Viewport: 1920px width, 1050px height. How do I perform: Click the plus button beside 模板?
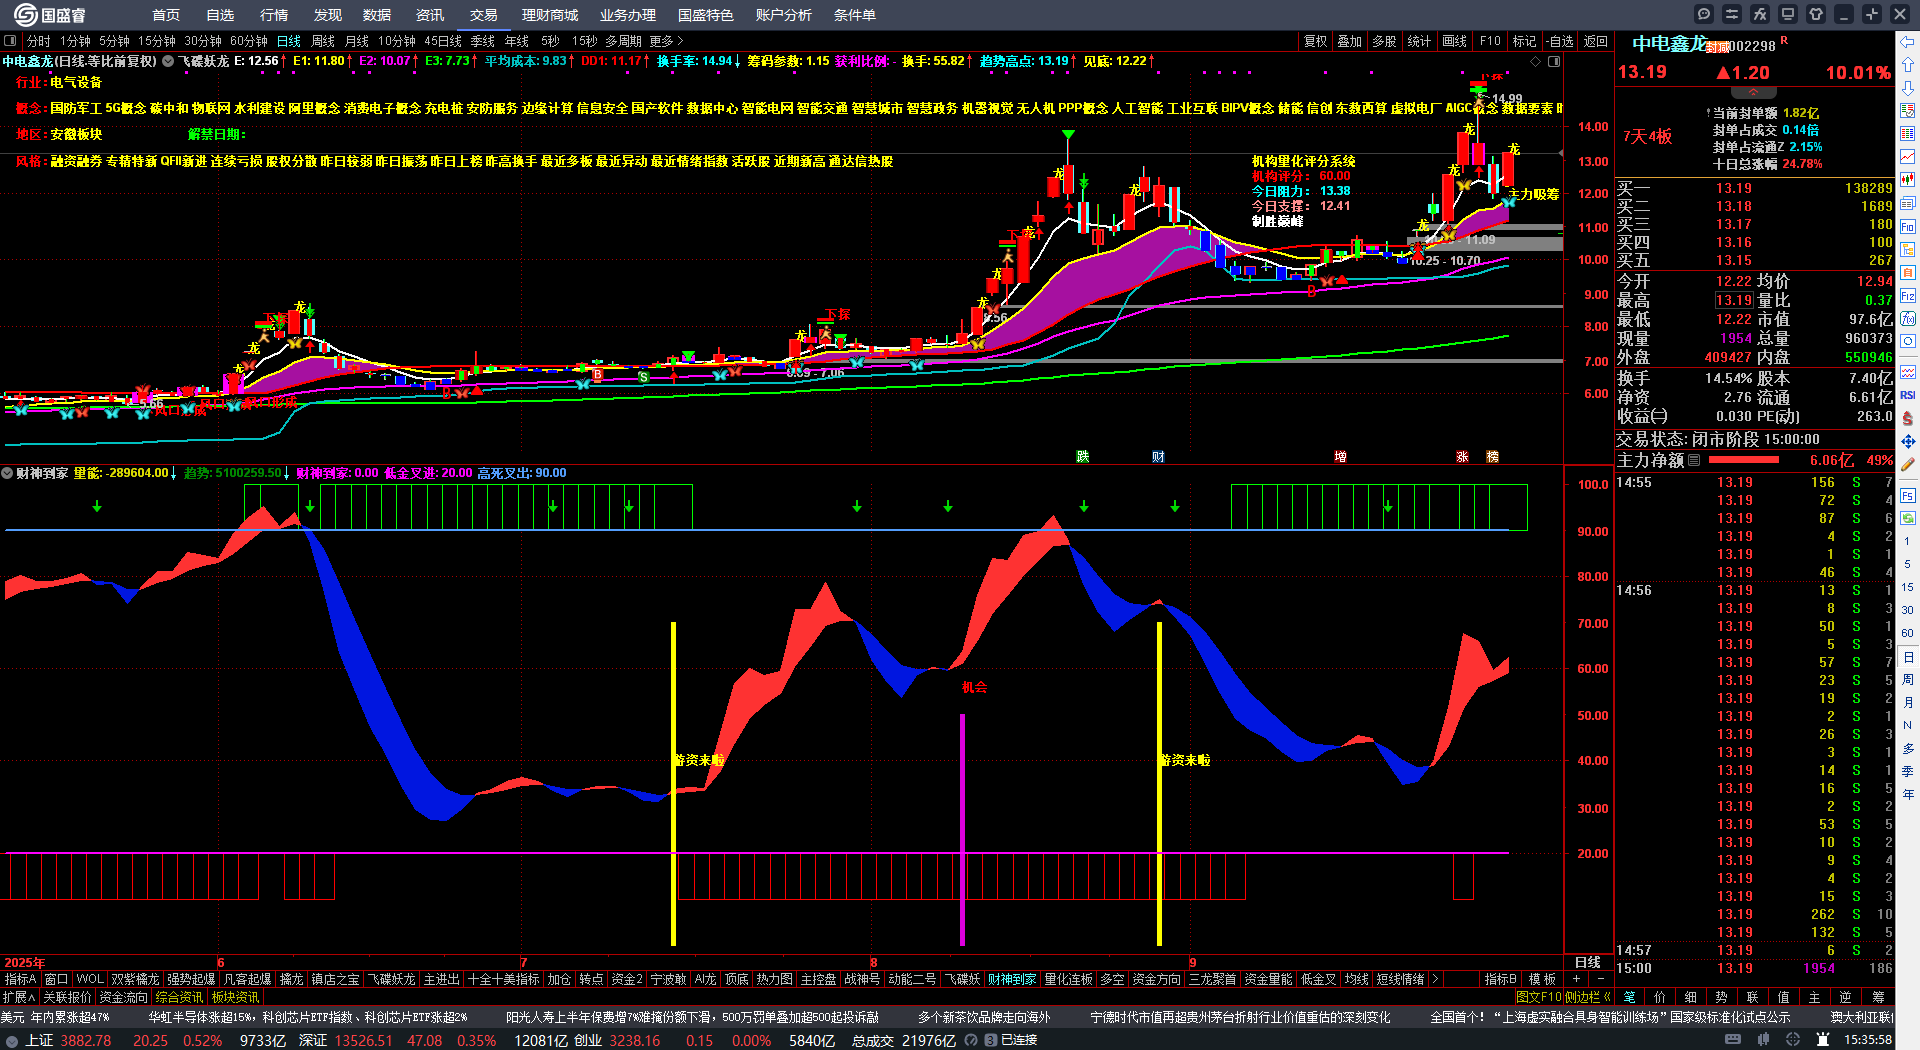(x=1577, y=979)
